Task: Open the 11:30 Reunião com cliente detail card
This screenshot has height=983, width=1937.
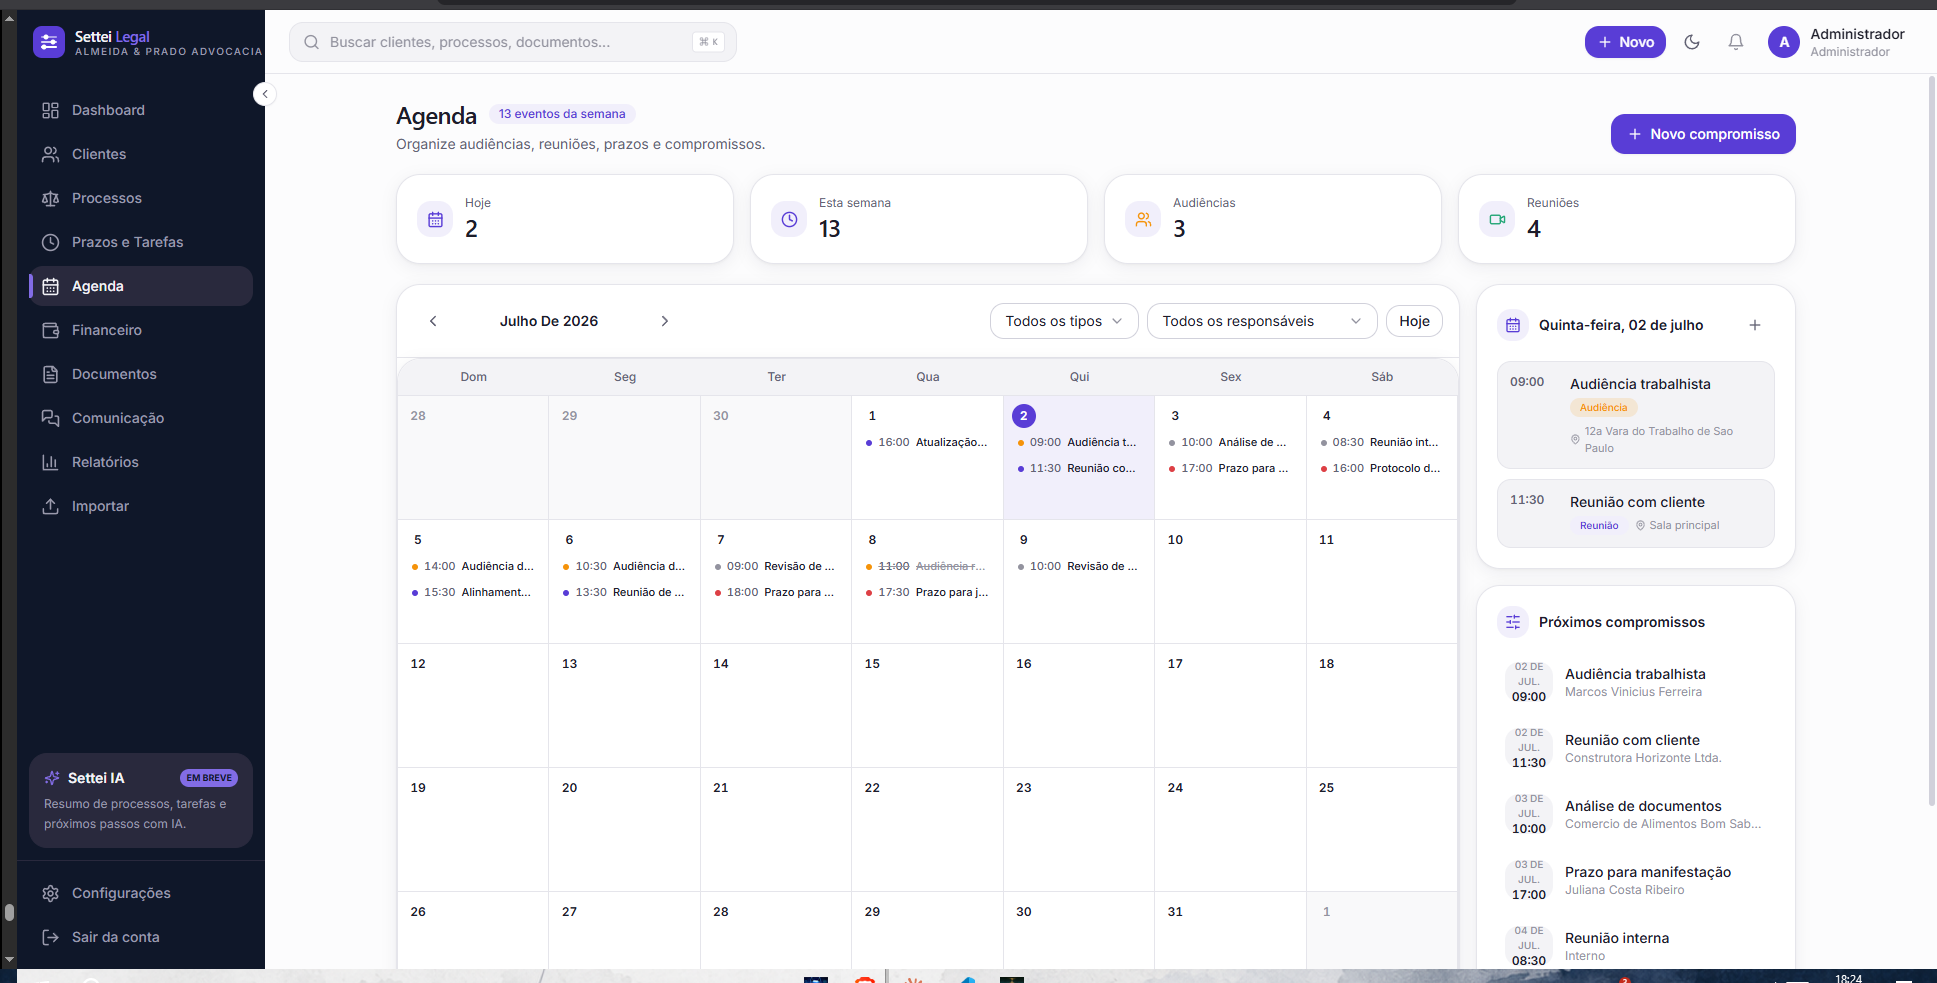Action: click(x=1635, y=514)
